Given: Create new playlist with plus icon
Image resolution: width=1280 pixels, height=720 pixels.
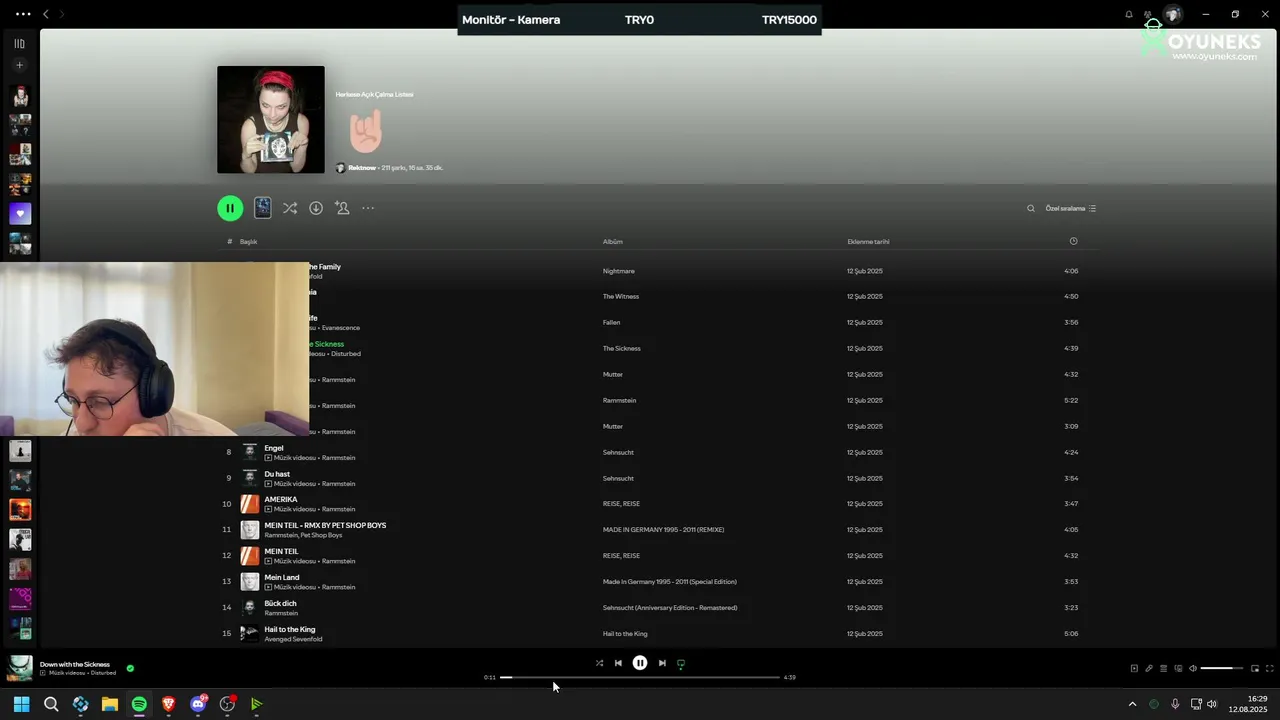Looking at the screenshot, I should point(19,65).
